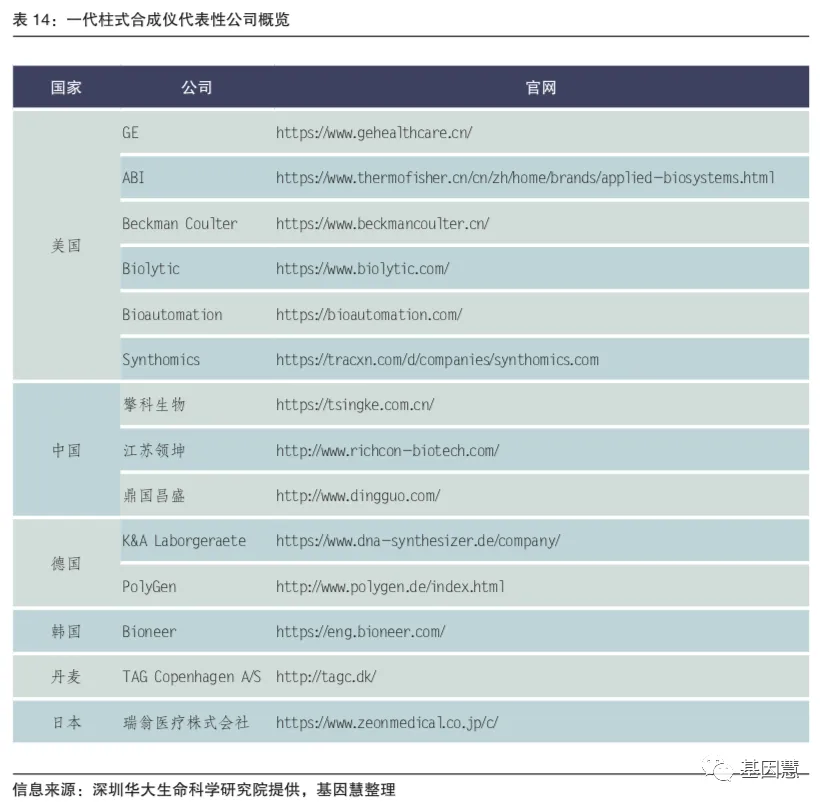Select the '公司' column header
826x805 pixels.
[x=197, y=87]
